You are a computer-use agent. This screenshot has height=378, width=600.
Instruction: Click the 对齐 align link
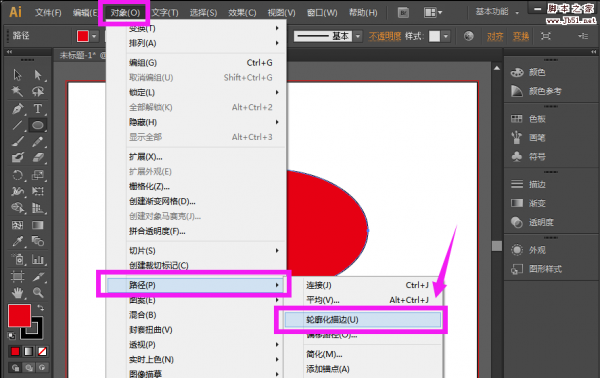(495, 36)
